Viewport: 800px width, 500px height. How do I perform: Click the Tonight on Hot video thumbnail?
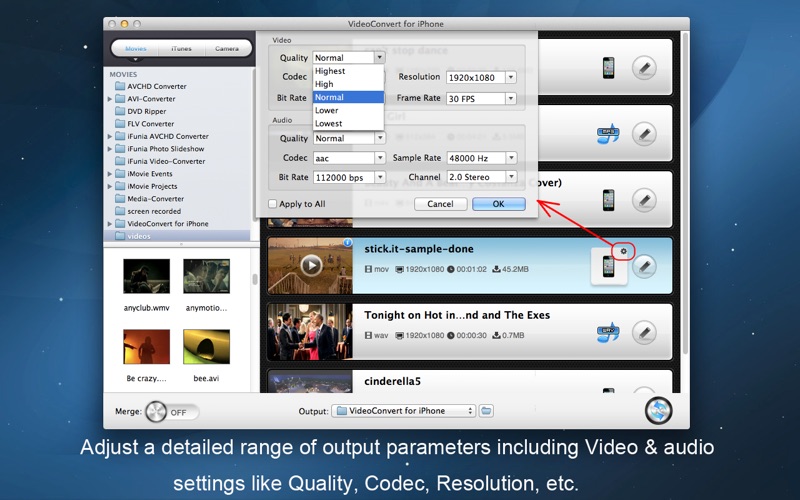pyautogui.click(x=310, y=332)
